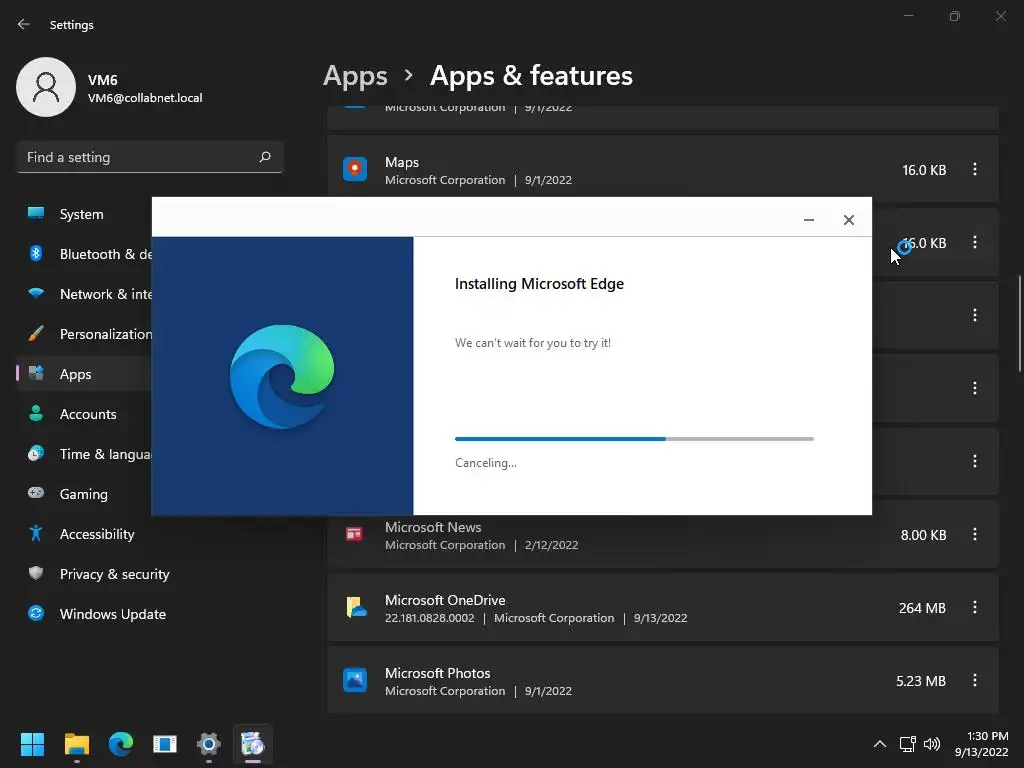
Task: Click the Microsoft Photos app icon
Action: (355, 680)
